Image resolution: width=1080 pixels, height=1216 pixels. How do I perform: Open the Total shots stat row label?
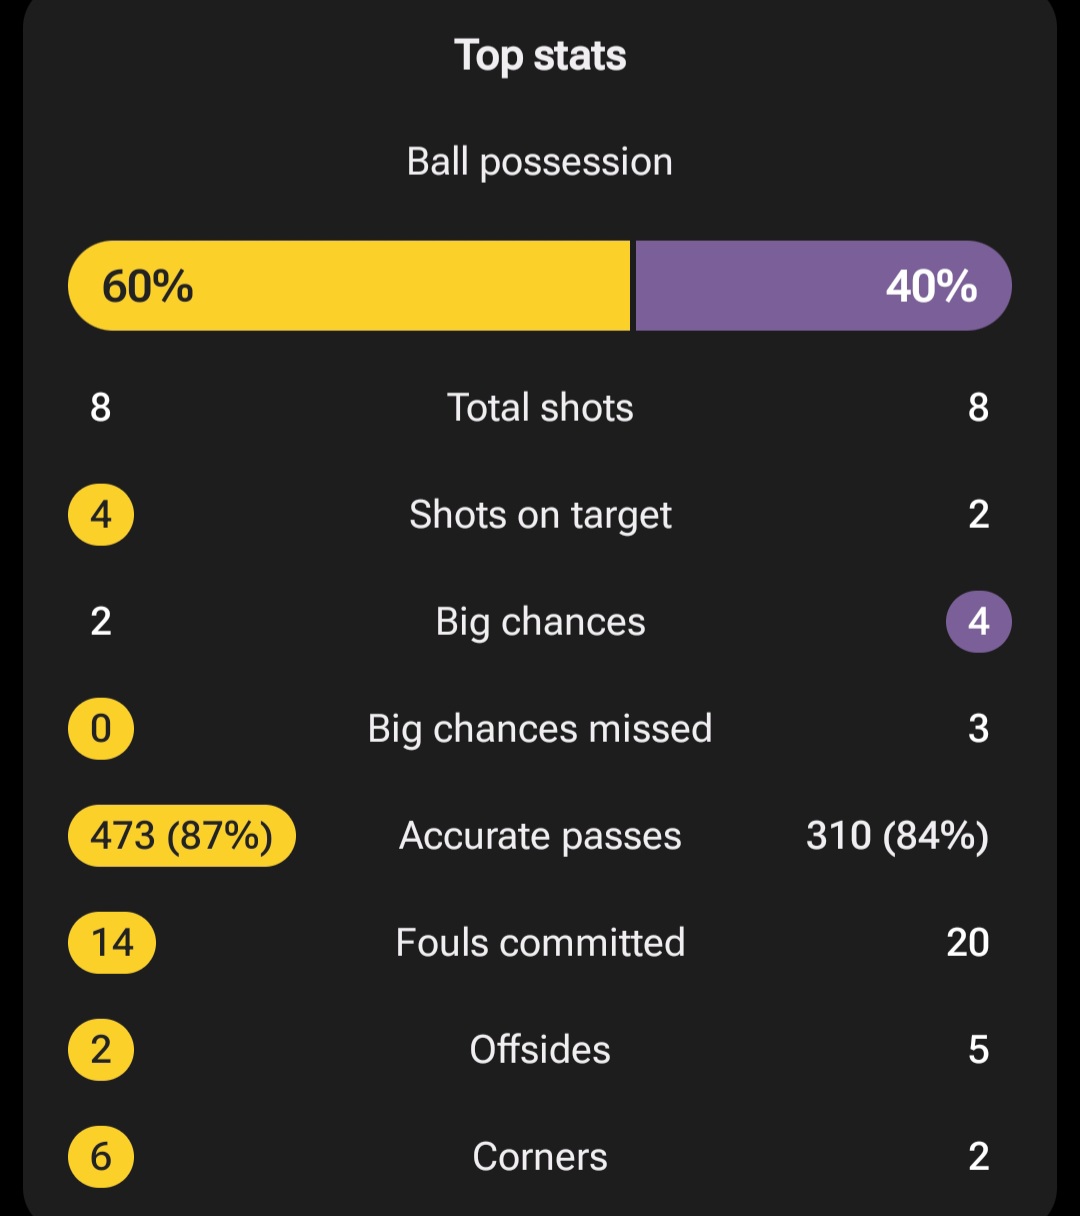point(540,408)
